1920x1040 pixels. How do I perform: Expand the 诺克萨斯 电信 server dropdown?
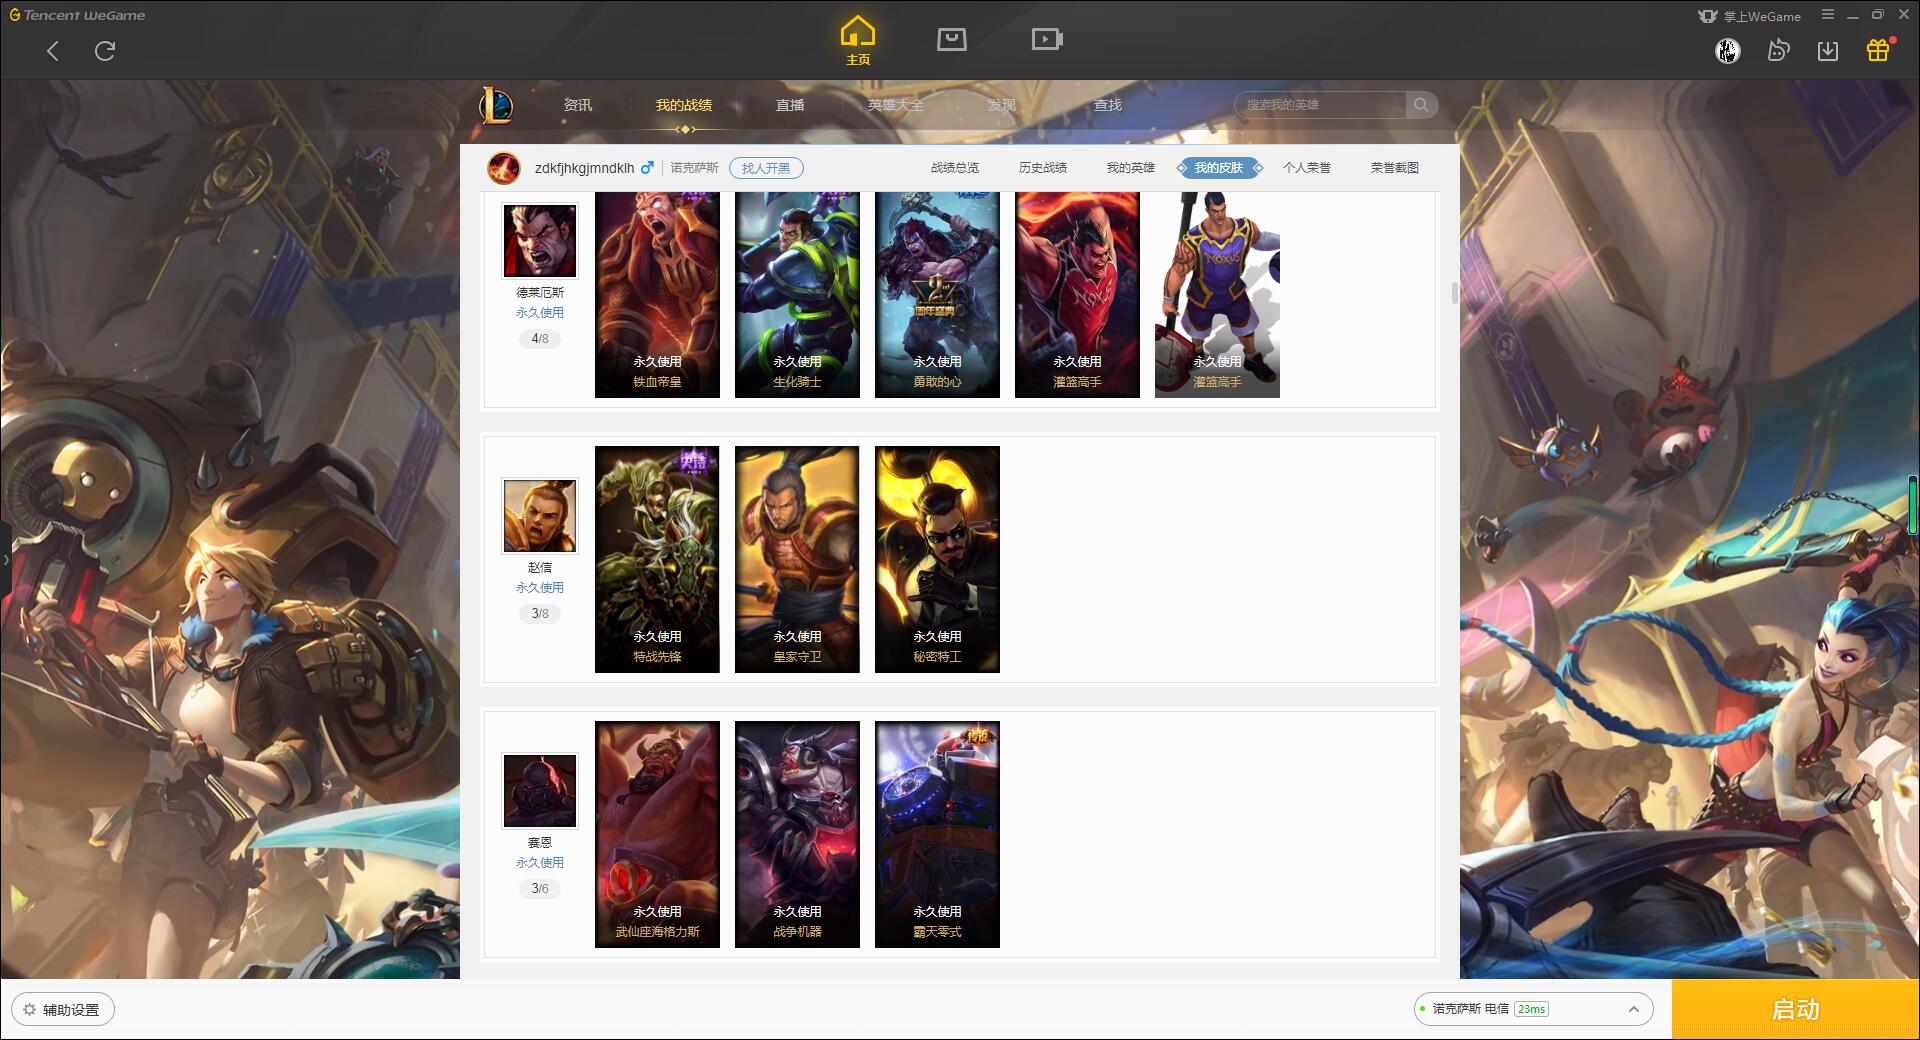(x=1533, y=1009)
